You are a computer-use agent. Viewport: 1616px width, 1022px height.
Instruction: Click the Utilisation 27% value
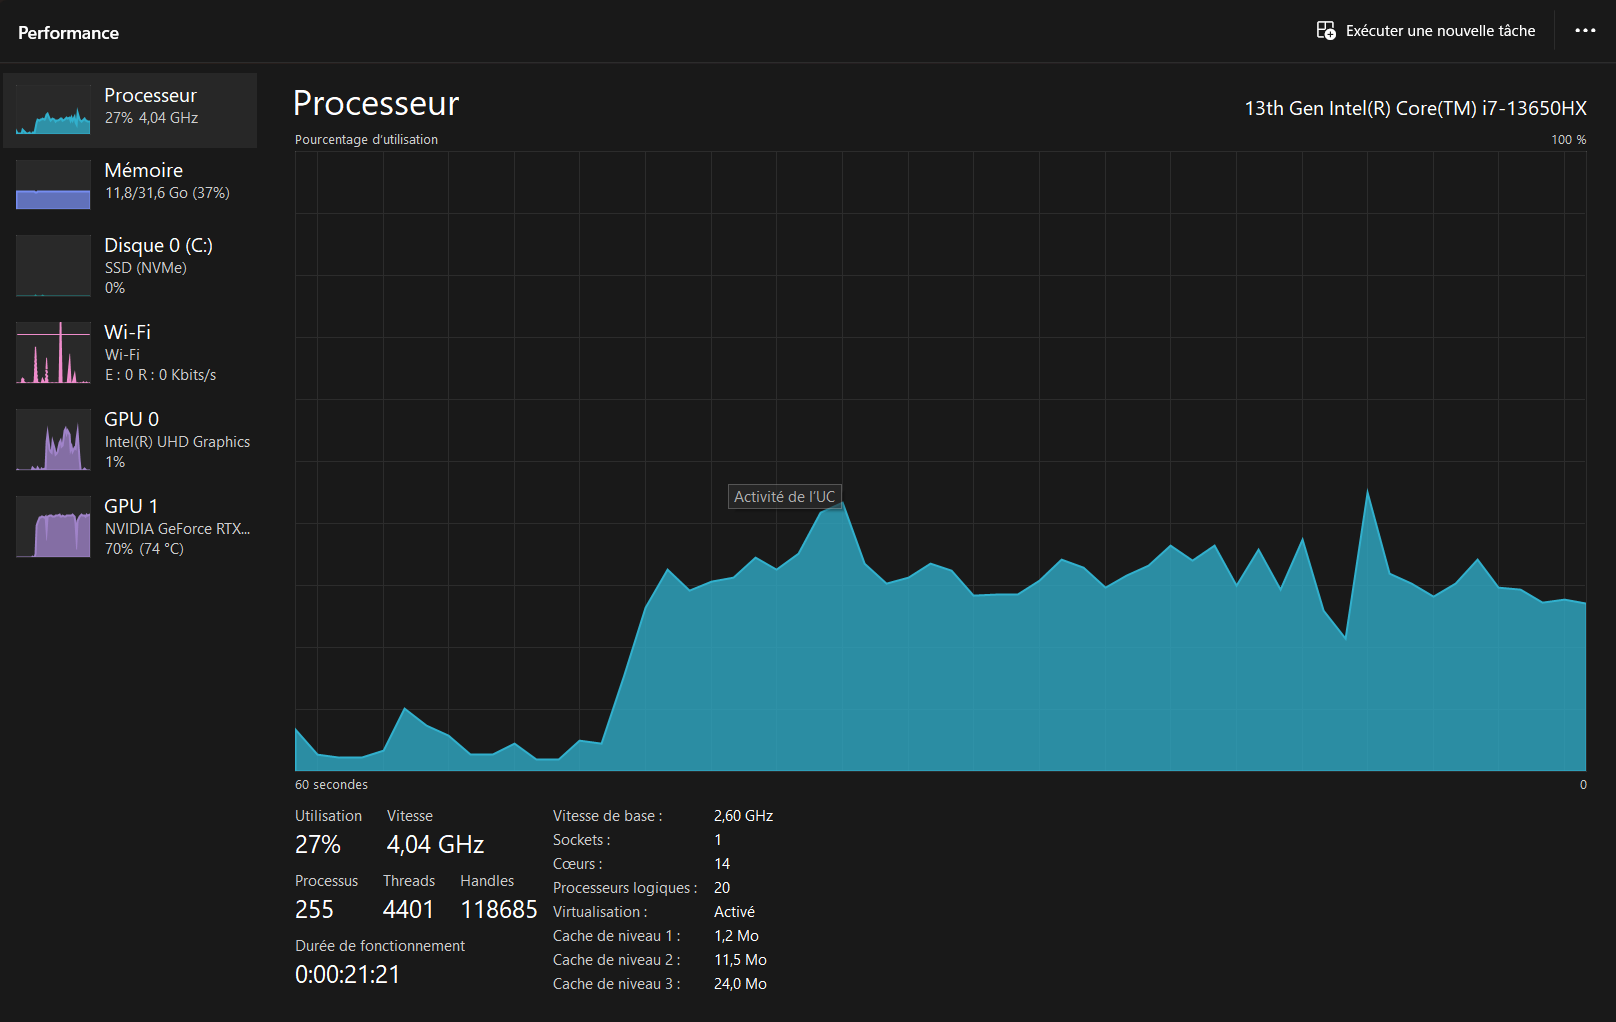(318, 845)
